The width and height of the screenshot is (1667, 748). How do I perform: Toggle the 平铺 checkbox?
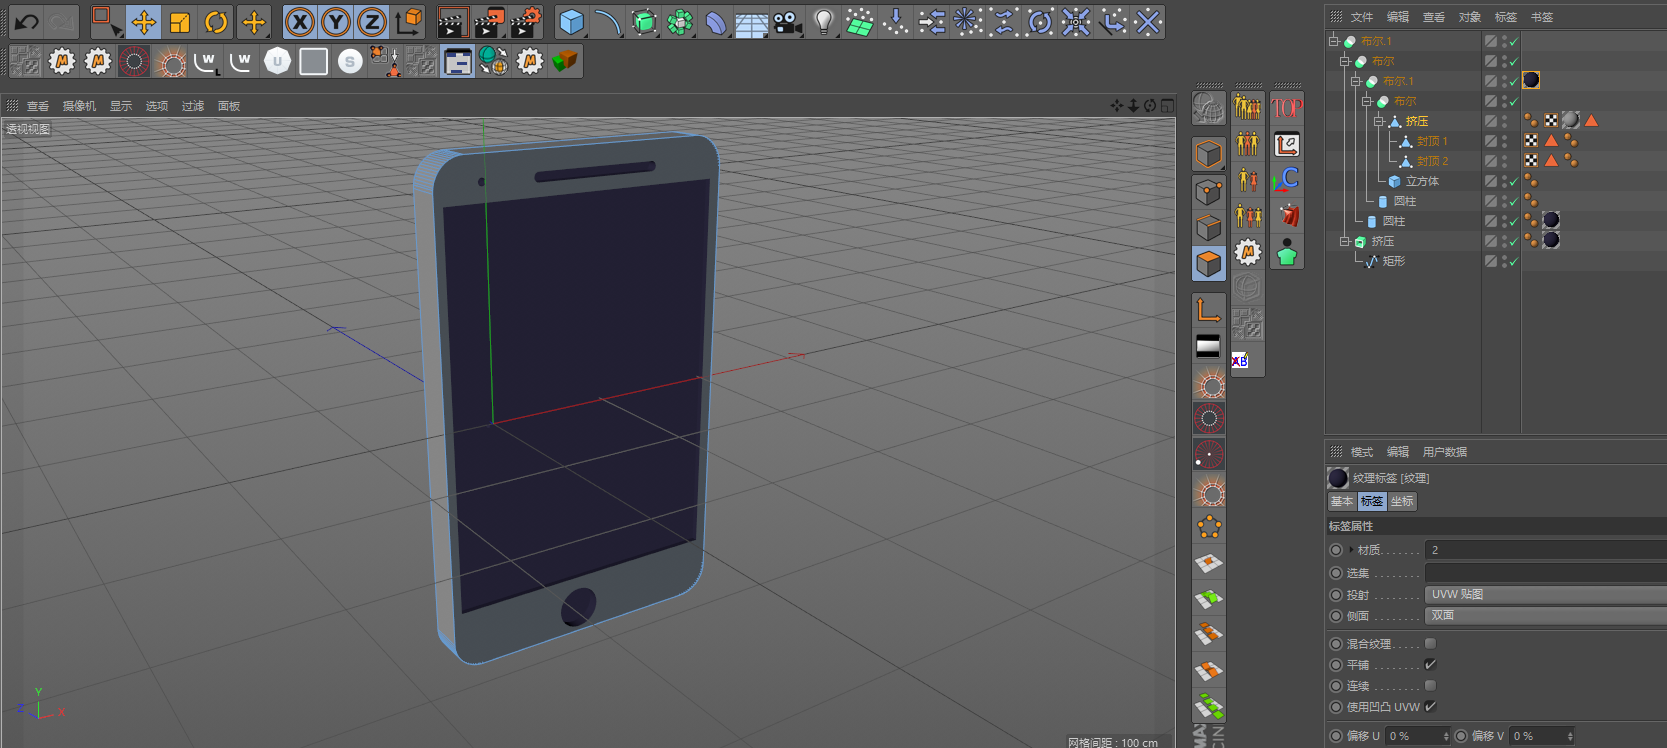(x=1430, y=665)
